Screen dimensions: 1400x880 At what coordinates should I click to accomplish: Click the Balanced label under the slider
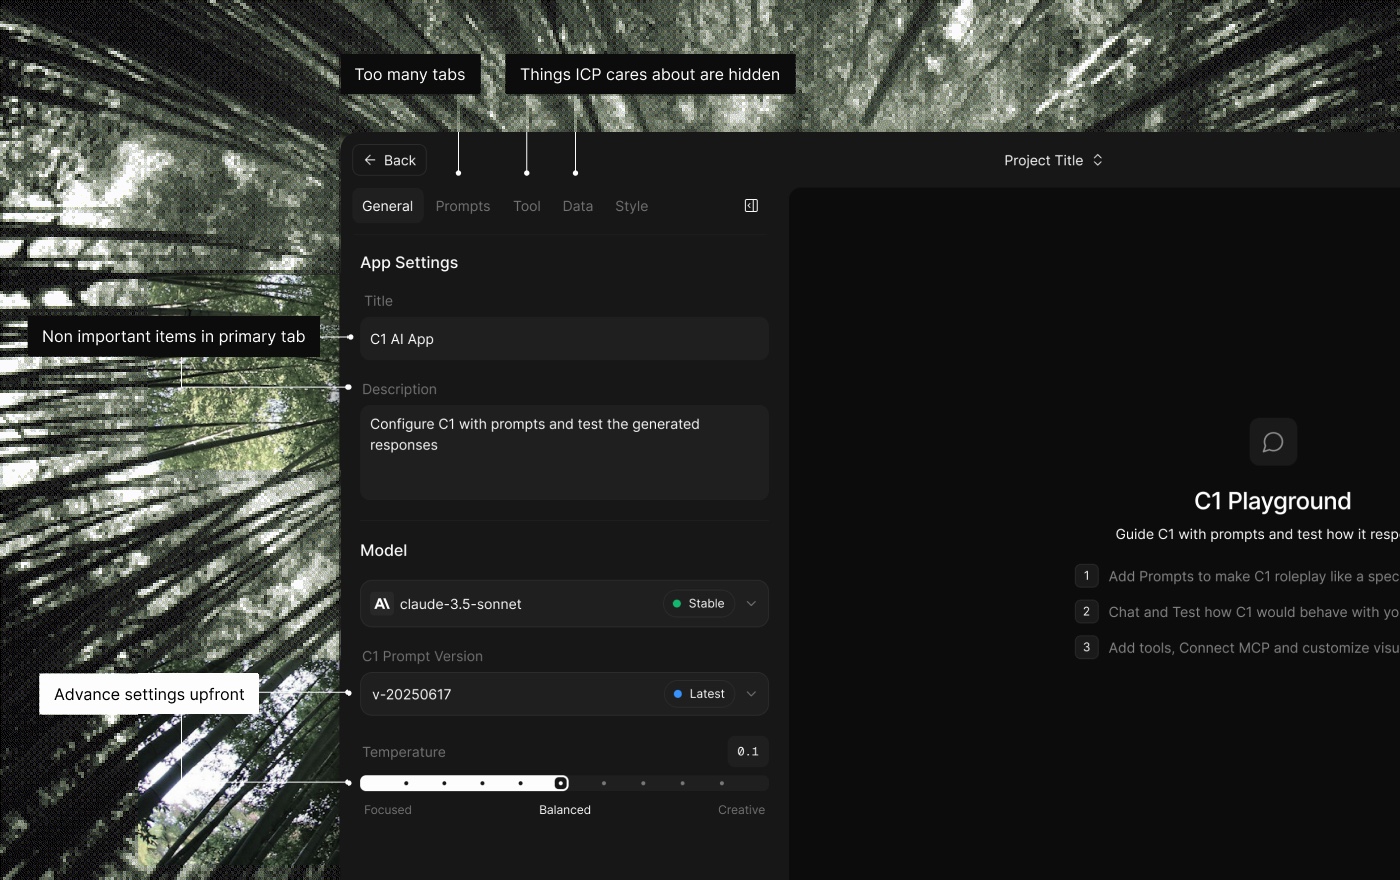click(565, 810)
